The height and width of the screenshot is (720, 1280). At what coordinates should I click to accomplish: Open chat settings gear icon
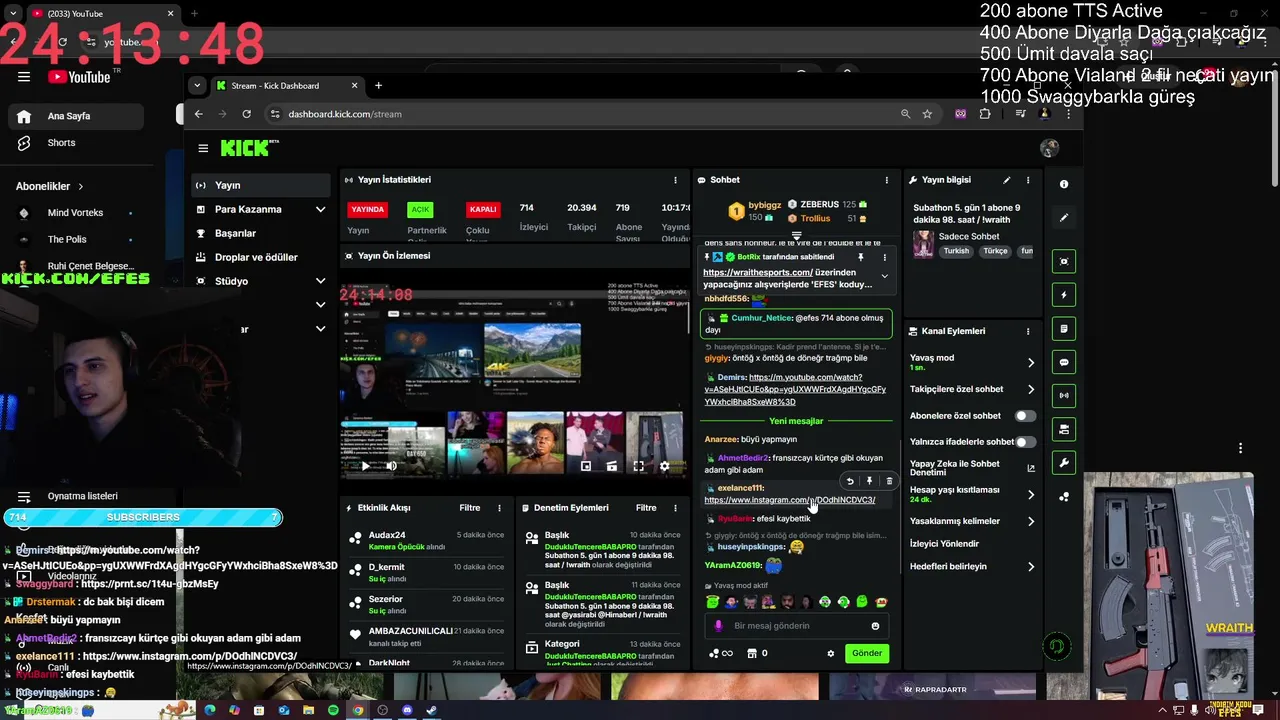[830, 653]
